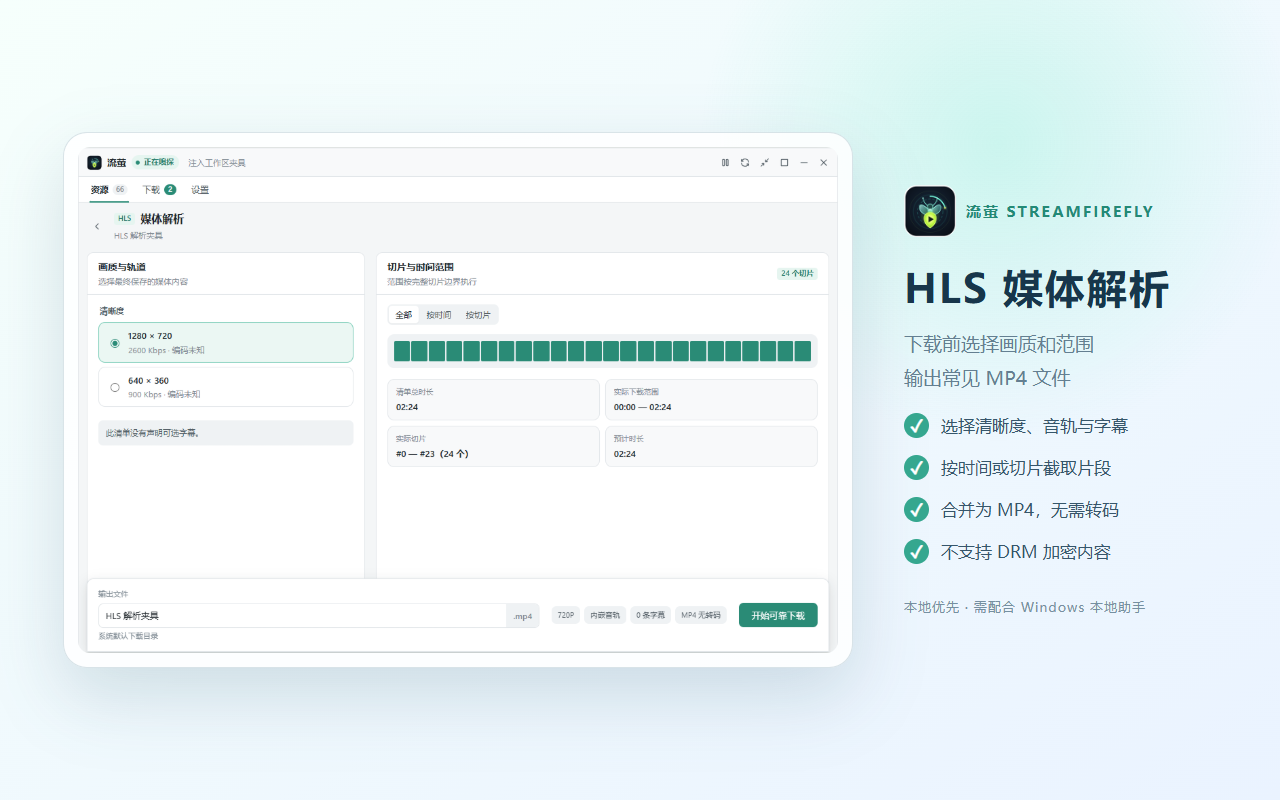Viewport: 1280px width, 800px height.
Task: Pause sniffing with the pause icon
Action: [x=725, y=162]
